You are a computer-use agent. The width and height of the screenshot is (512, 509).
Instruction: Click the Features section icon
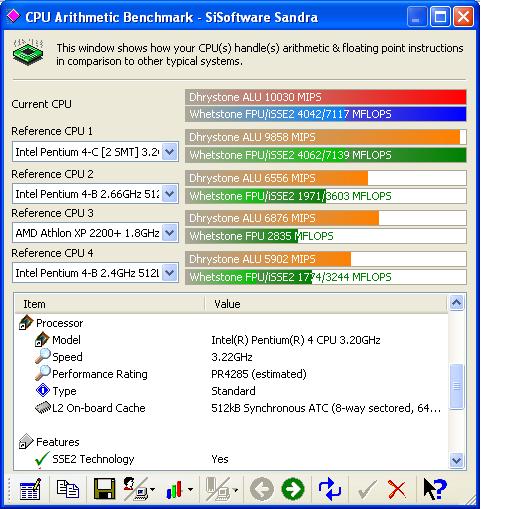click(x=26, y=442)
